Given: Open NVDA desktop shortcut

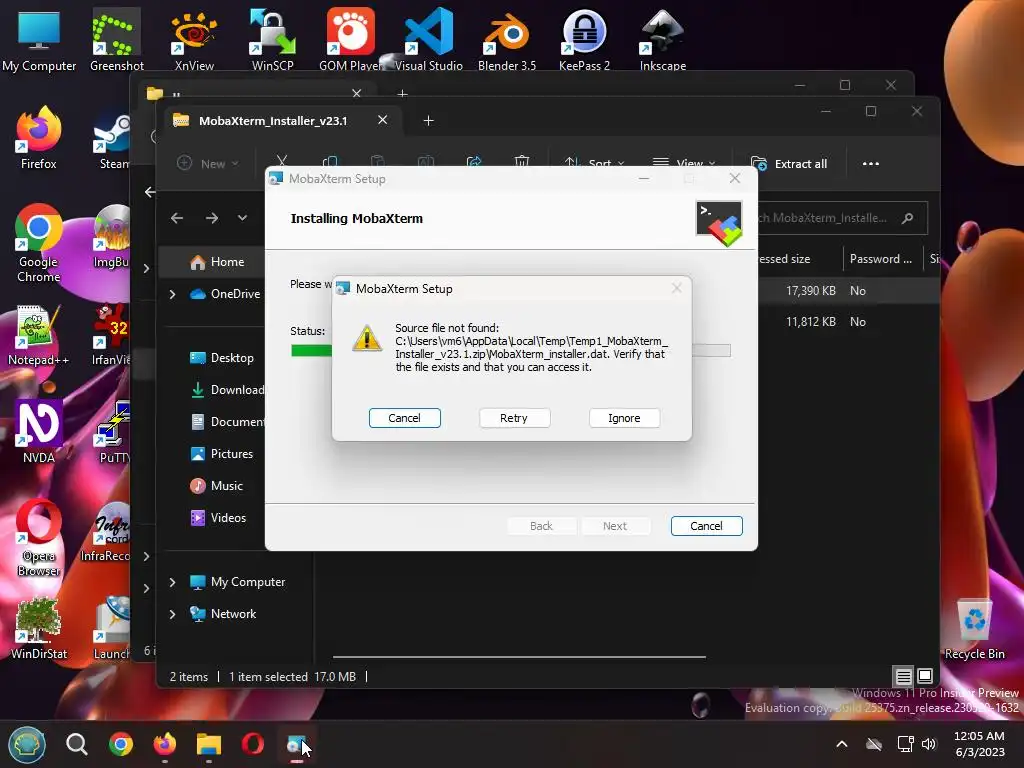Looking at the screenshot, I should [39, 432].
